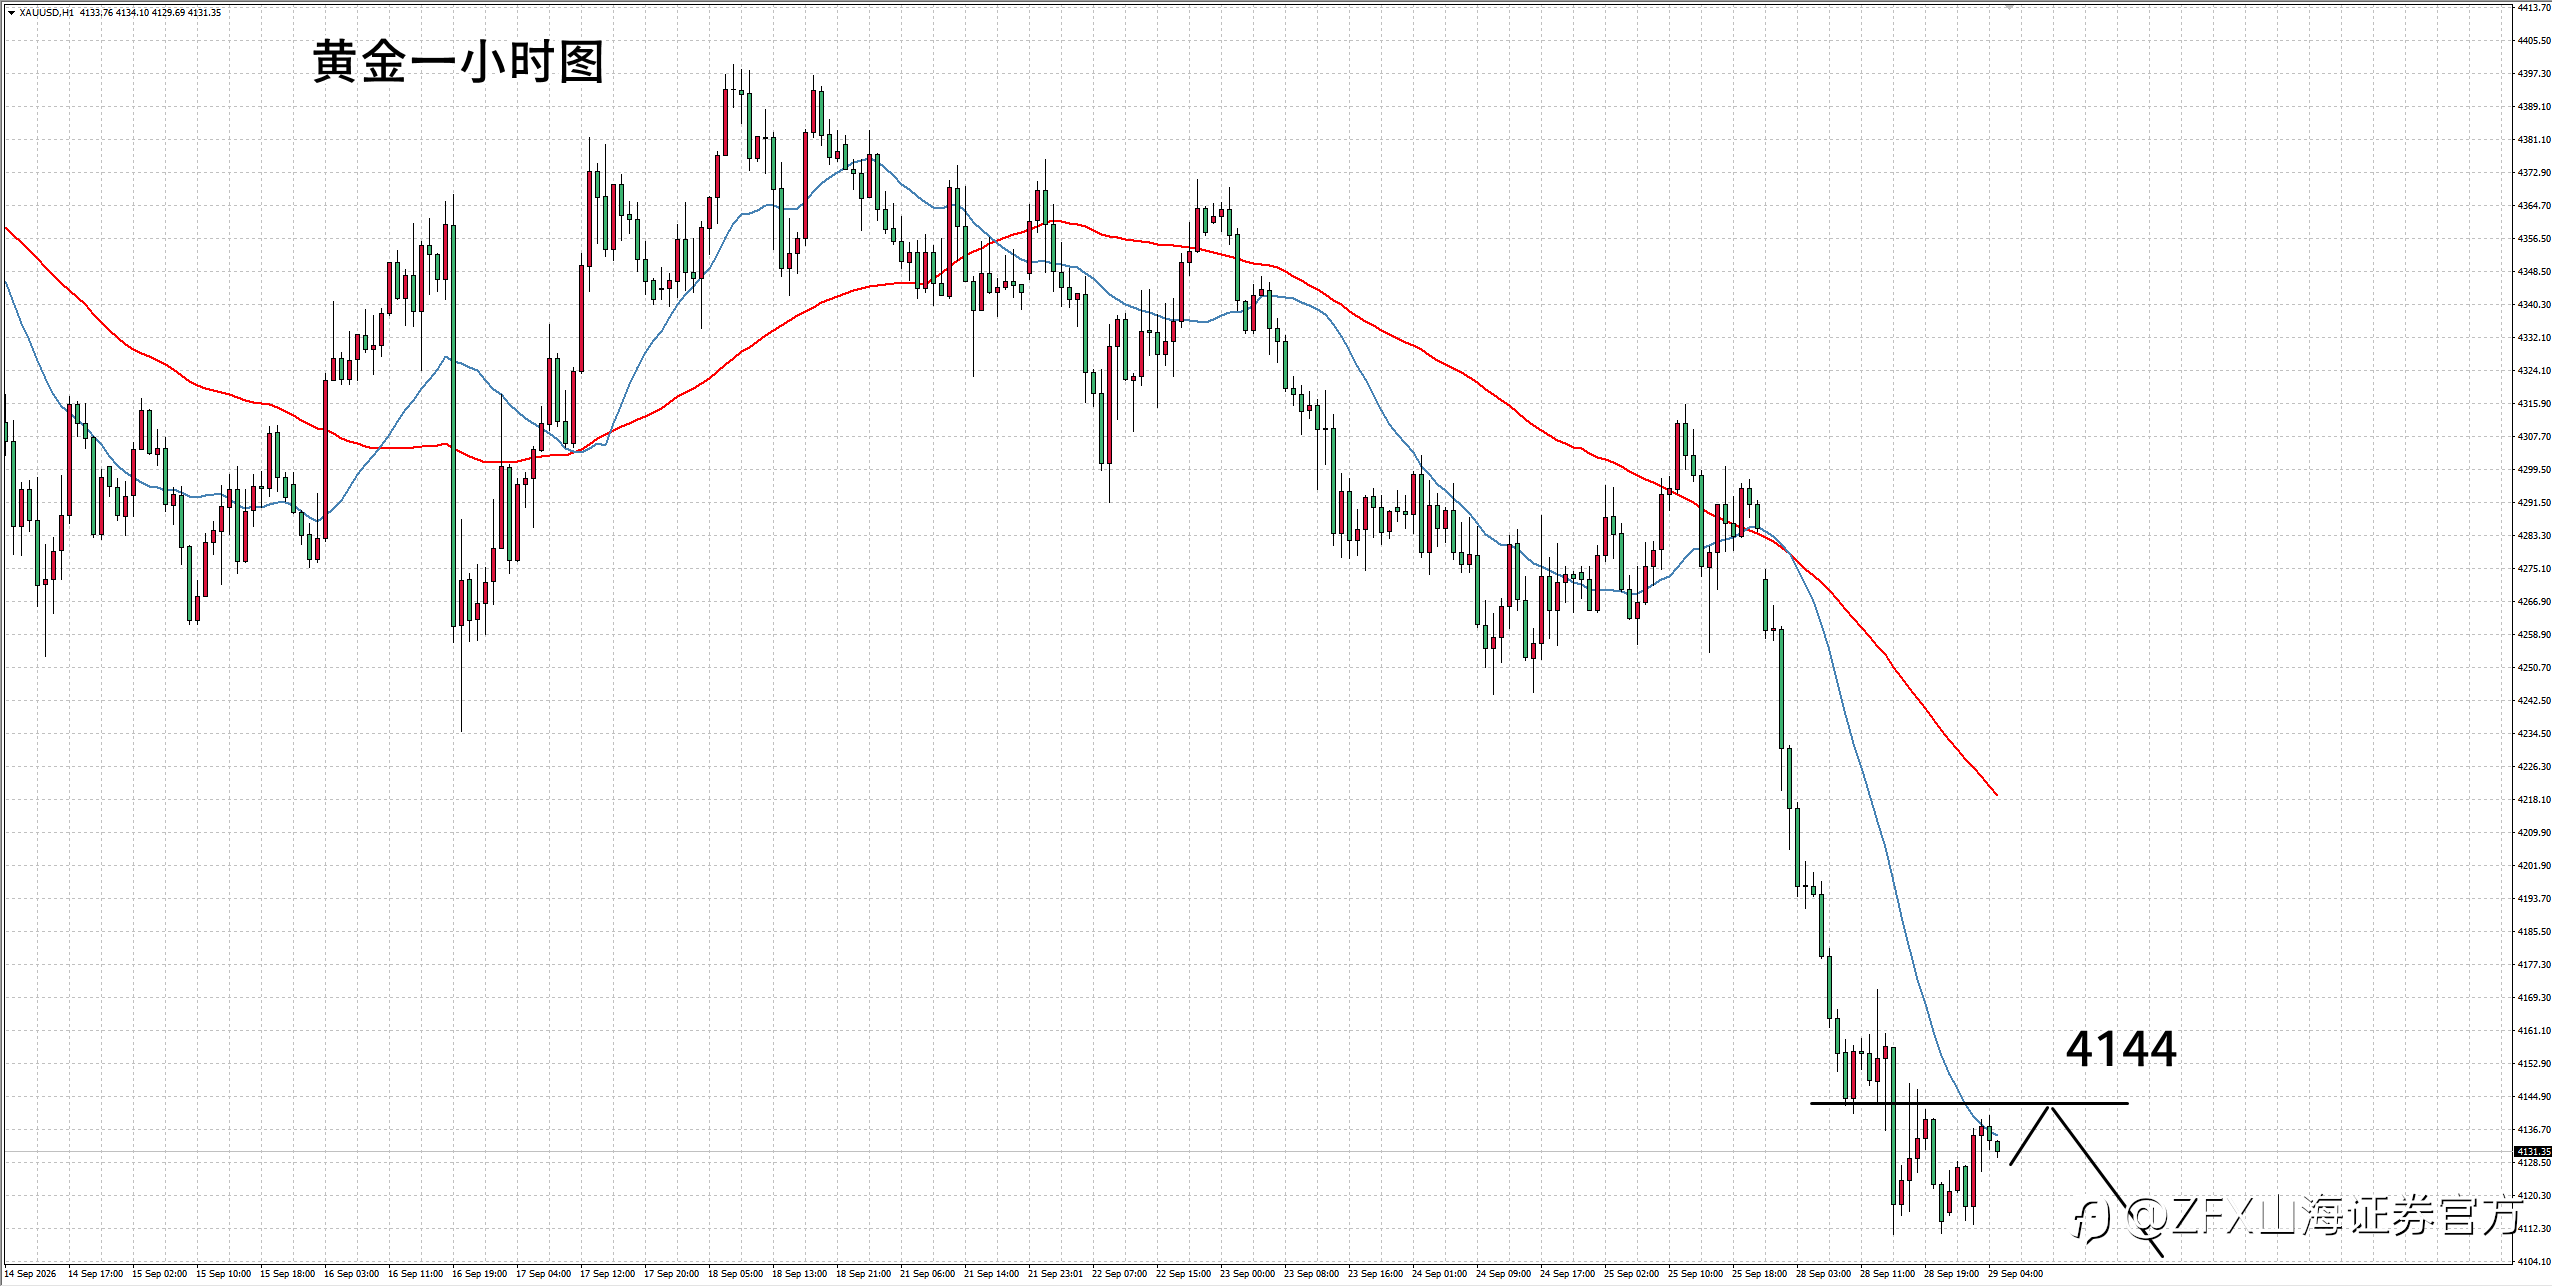Open the triangle menu beside XAUUSD,H1

11,13
